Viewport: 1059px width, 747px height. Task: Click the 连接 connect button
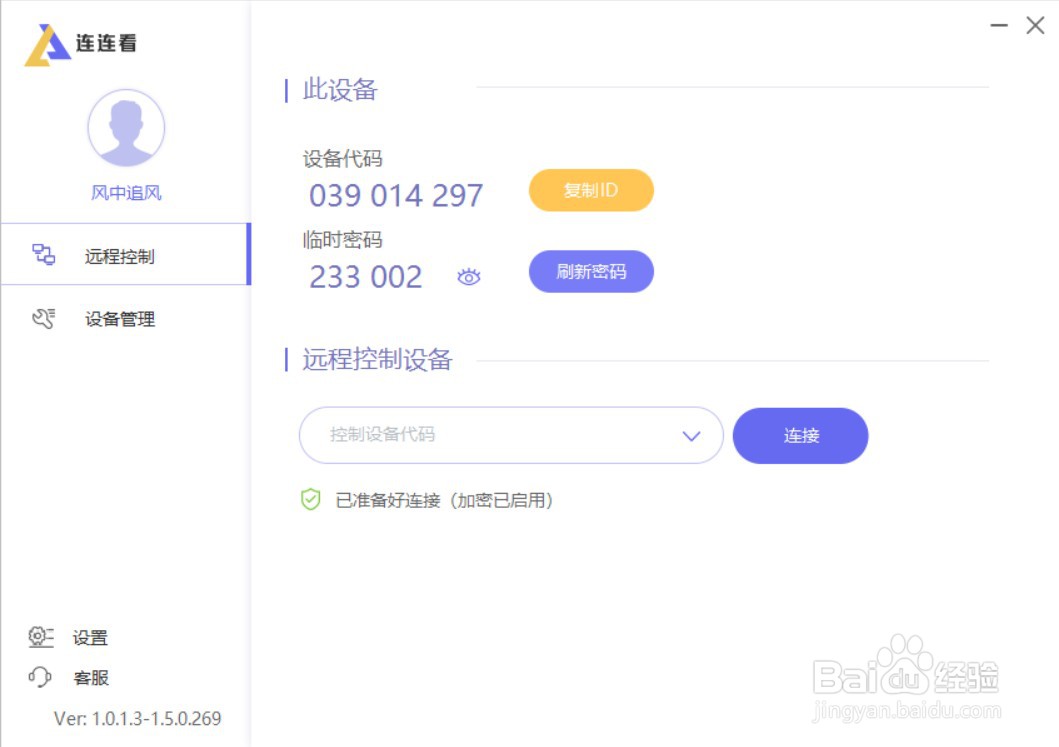[800, 436]
